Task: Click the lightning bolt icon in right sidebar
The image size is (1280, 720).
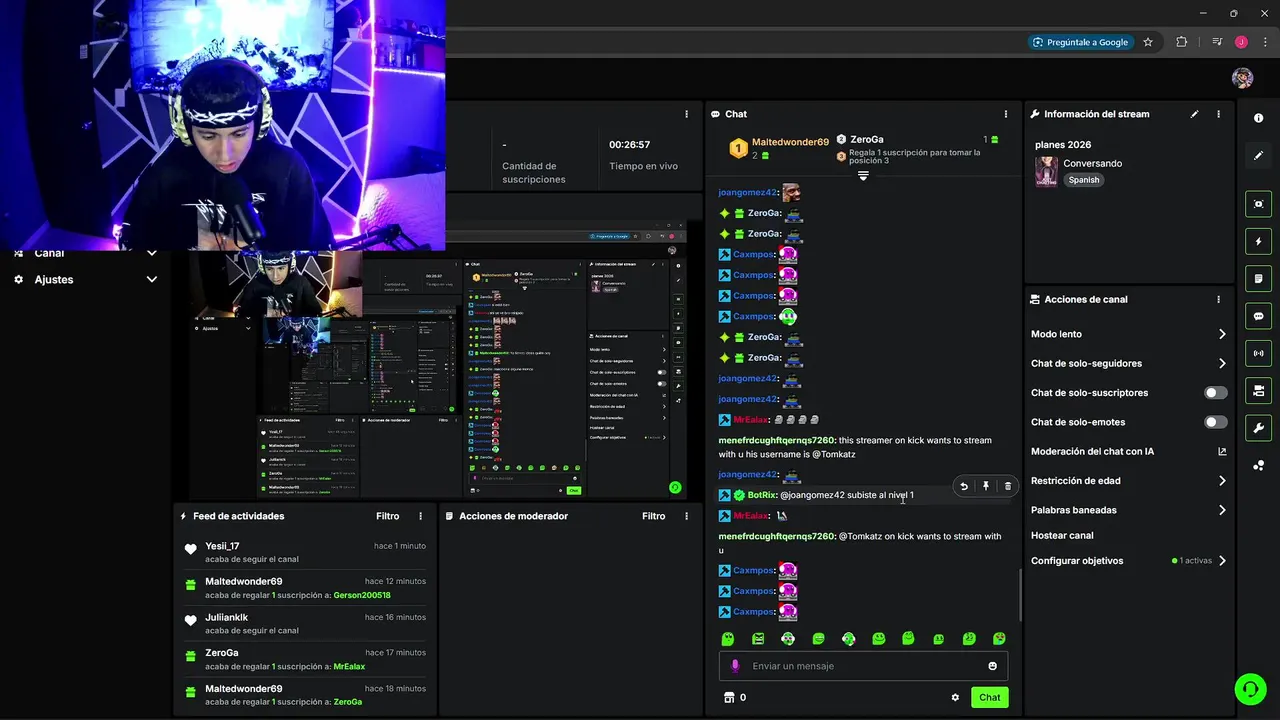Action: 1258,241
